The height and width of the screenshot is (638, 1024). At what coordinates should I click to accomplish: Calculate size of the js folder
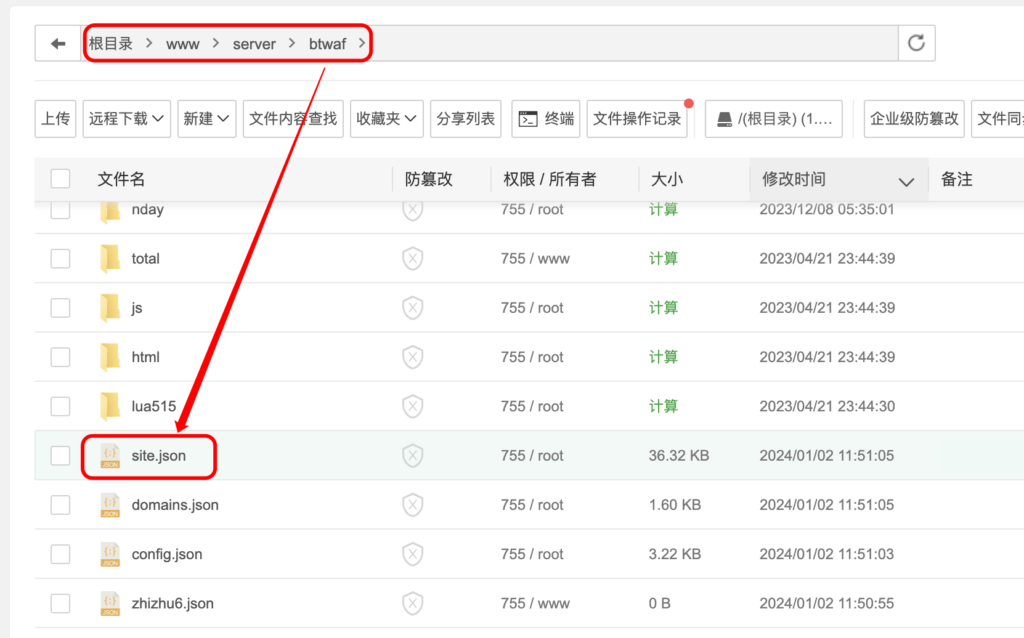click(663, 308)
